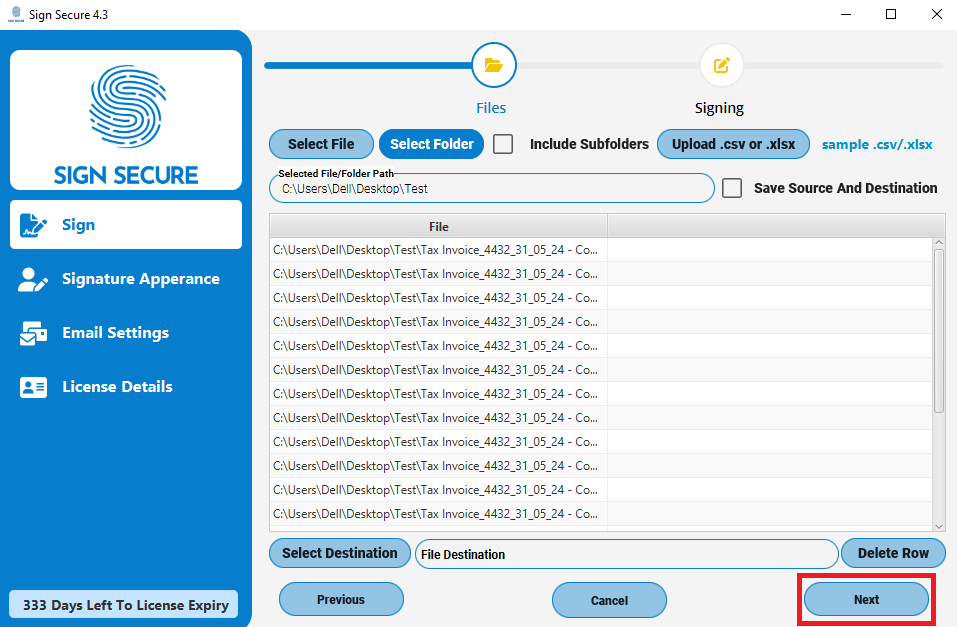Open the Sign section in sidebar
Viewport: 957px width, 627px height.
click(126, 225)
